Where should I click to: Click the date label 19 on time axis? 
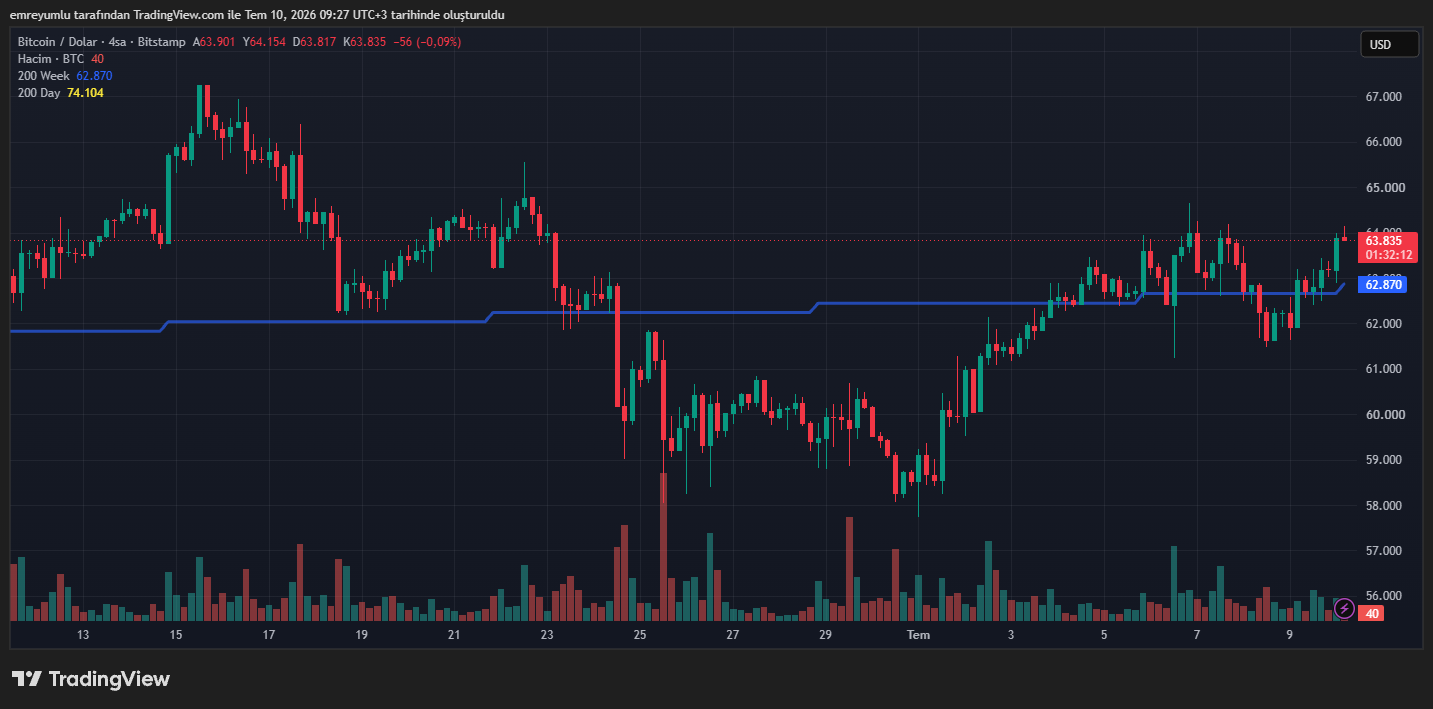pos(361,635)
